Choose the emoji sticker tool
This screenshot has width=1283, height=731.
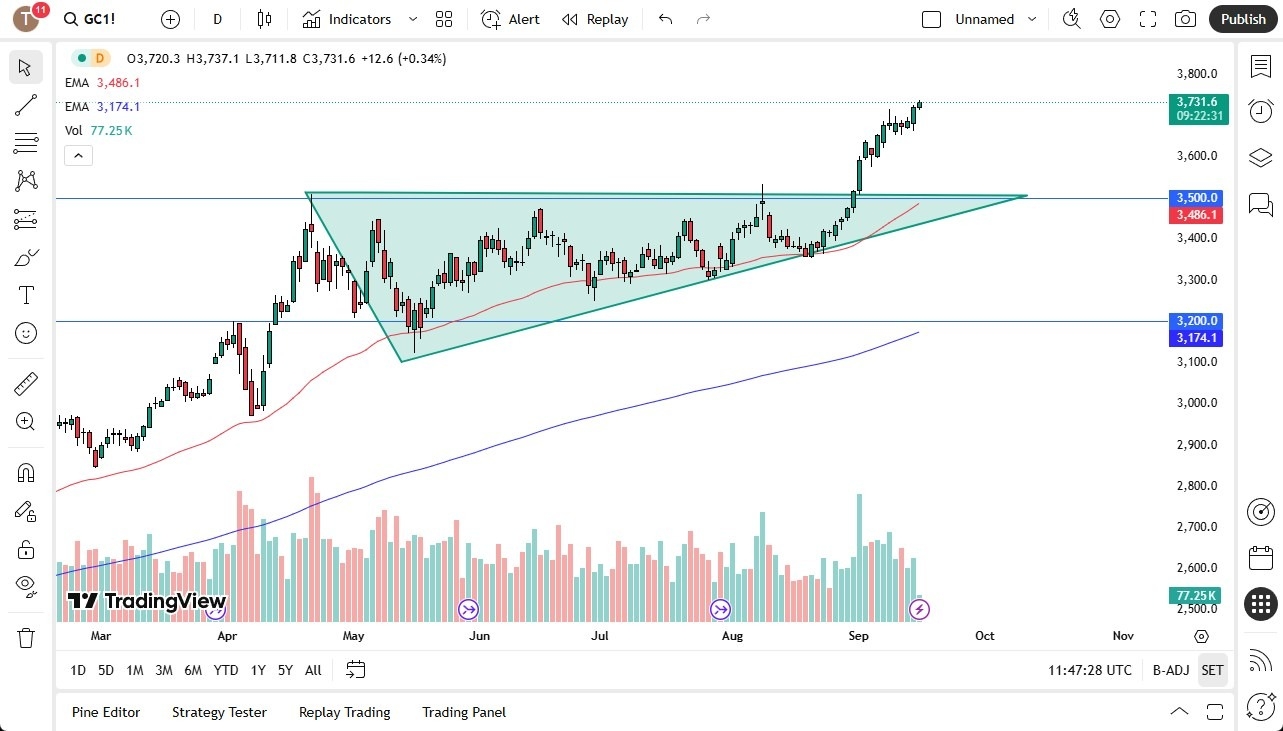coord(26,333)
